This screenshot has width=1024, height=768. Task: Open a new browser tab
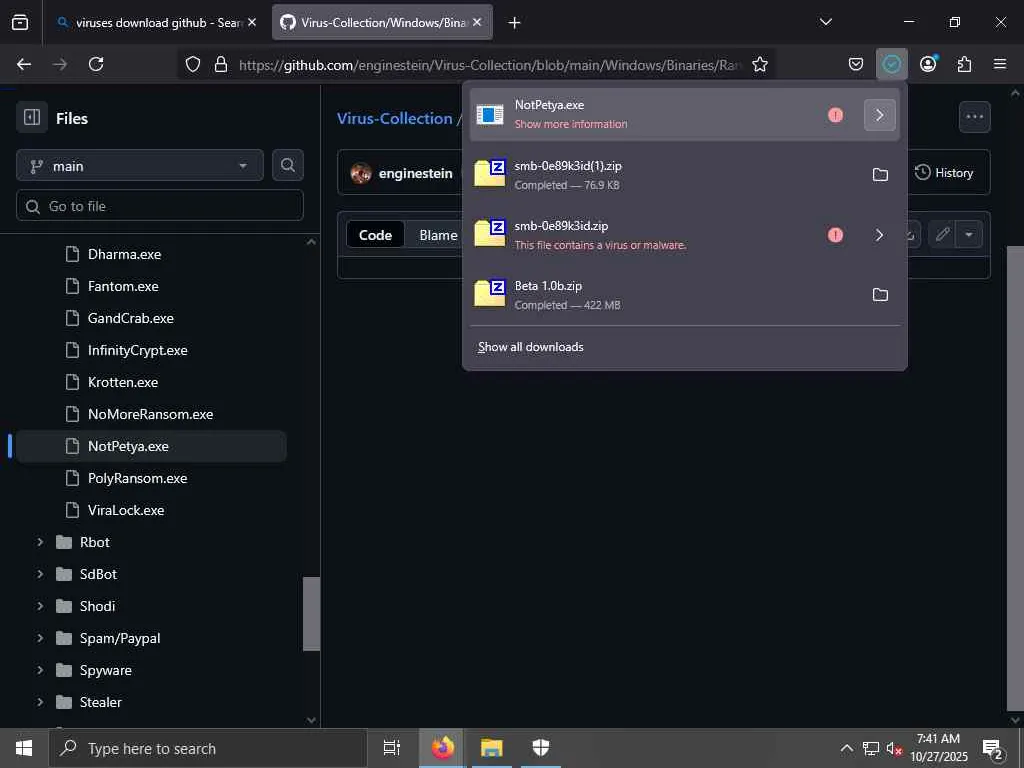515,23
